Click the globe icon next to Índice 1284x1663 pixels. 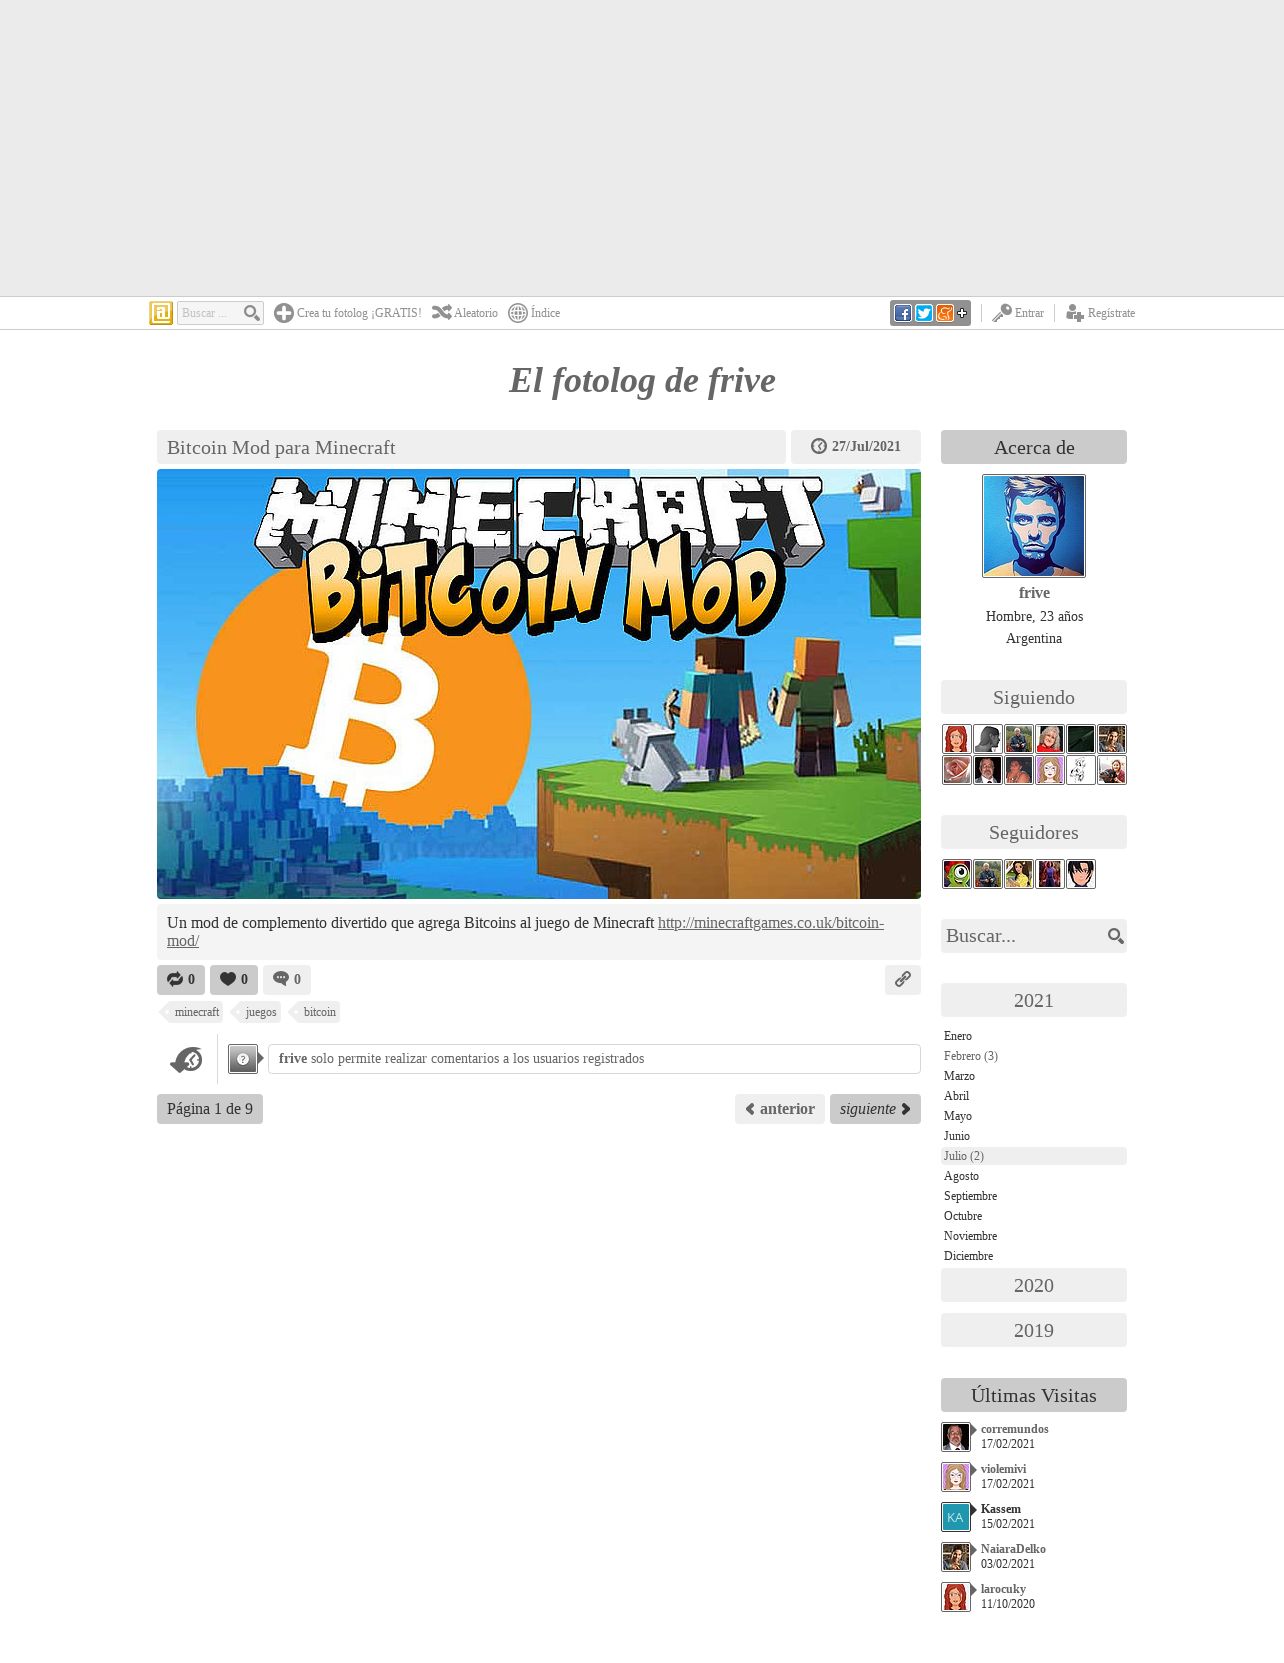(518, 313)
